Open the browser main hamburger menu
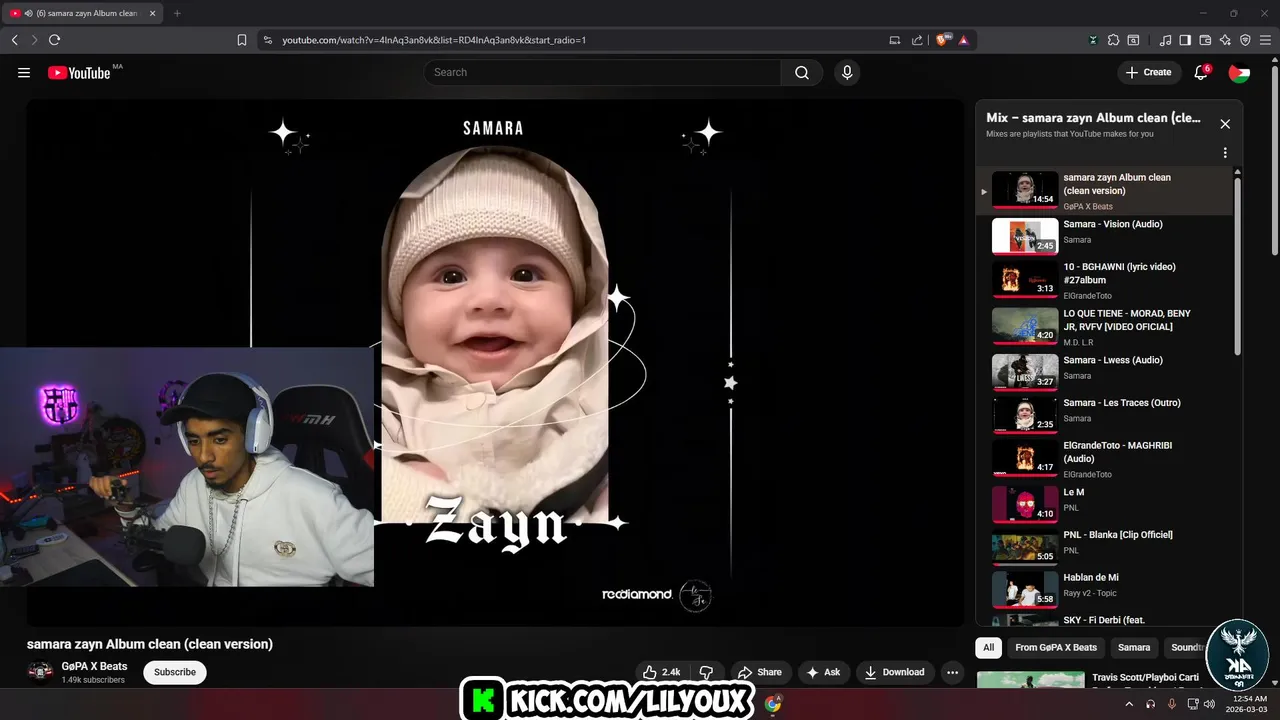The width and height of the screenshot is (1280, 720). (1265, 40)
